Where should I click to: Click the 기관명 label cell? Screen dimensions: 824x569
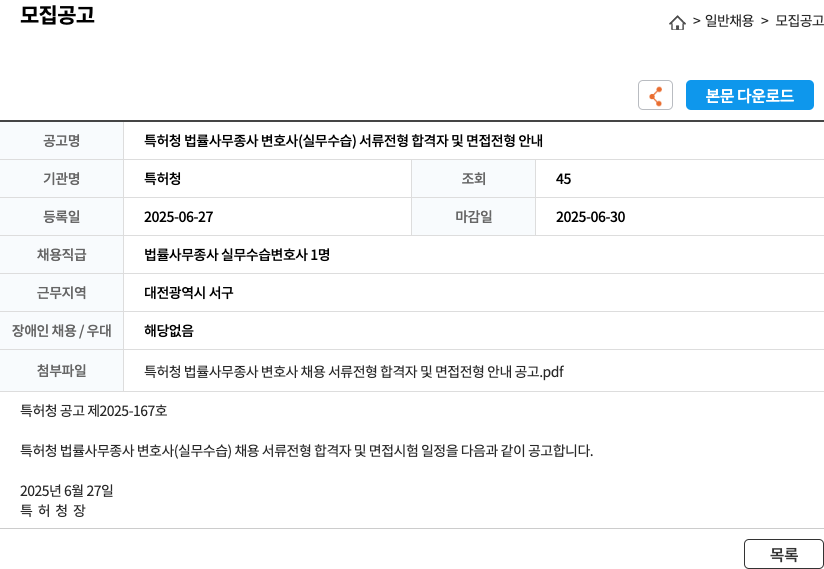click(x=61, y=179)
